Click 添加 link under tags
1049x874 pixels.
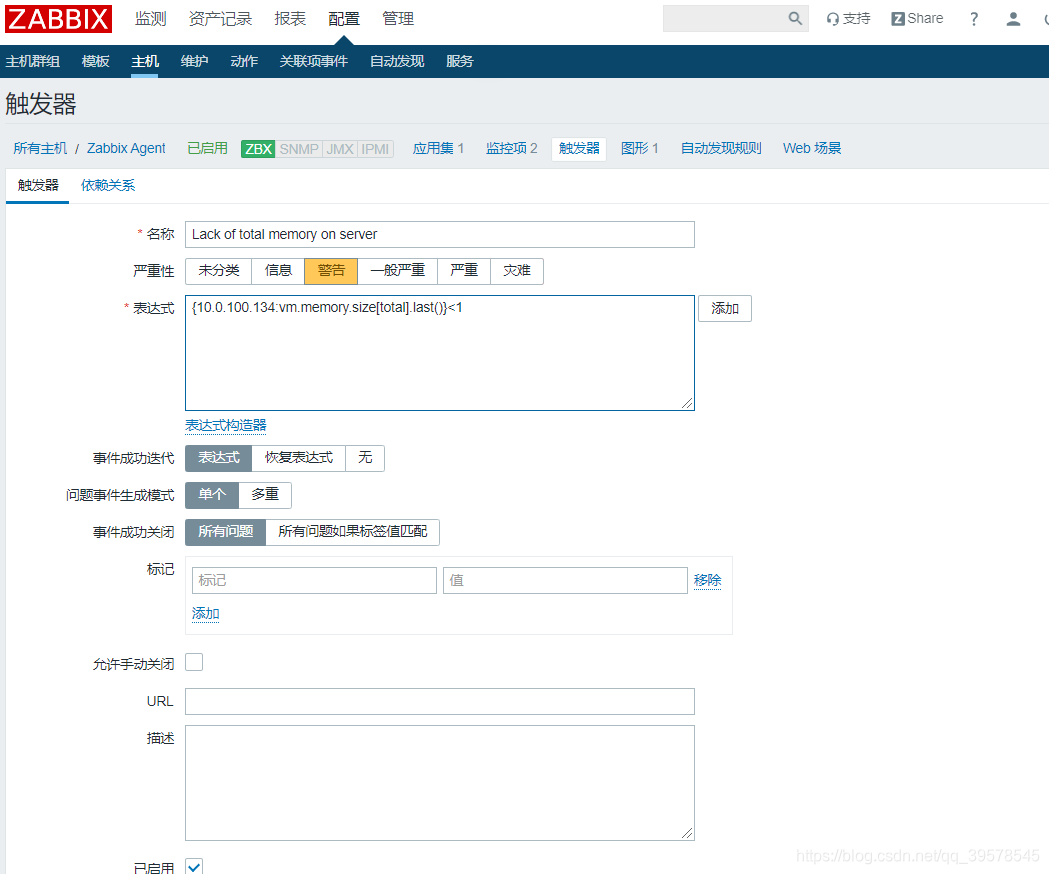[205, 614]
